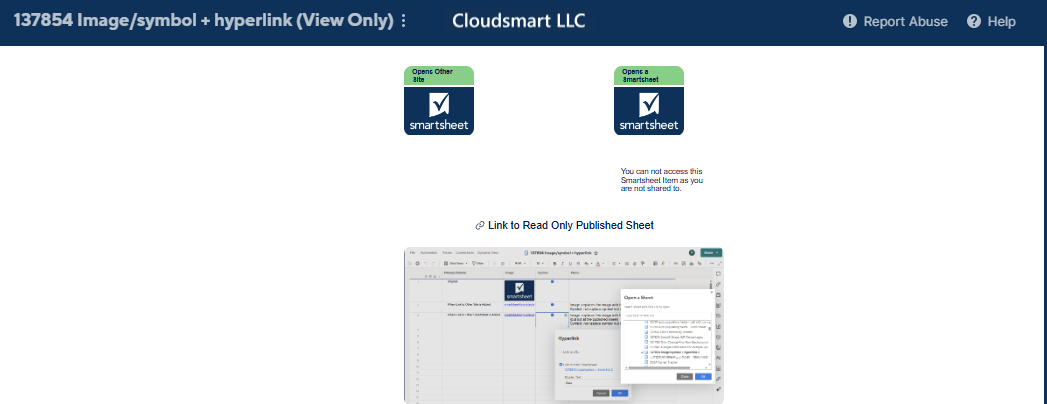Follow Link to Read Only Published Sheet
This screenshot has width=1047, height=404.
(571, 226)
